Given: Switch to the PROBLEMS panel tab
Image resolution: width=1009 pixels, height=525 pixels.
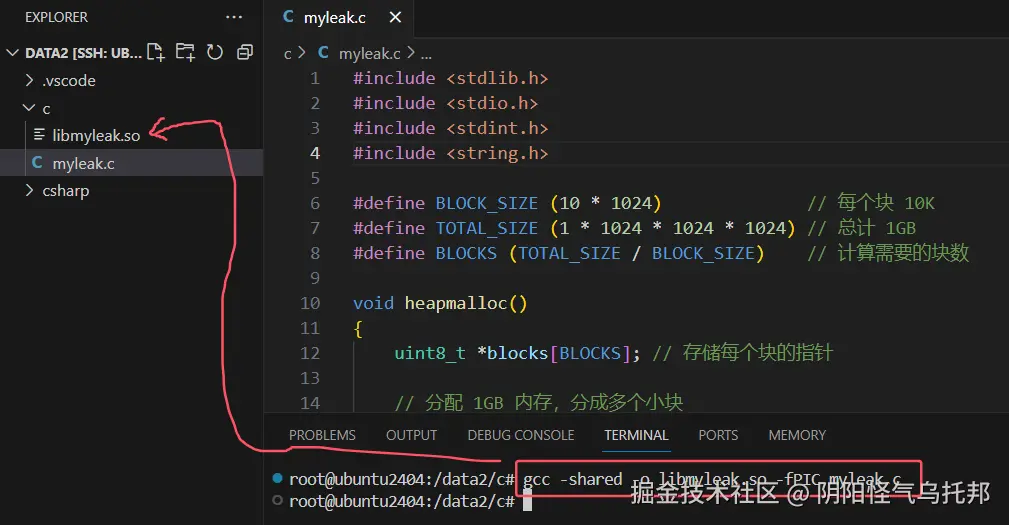Looking at the screenshot, I should click(322, 436).
